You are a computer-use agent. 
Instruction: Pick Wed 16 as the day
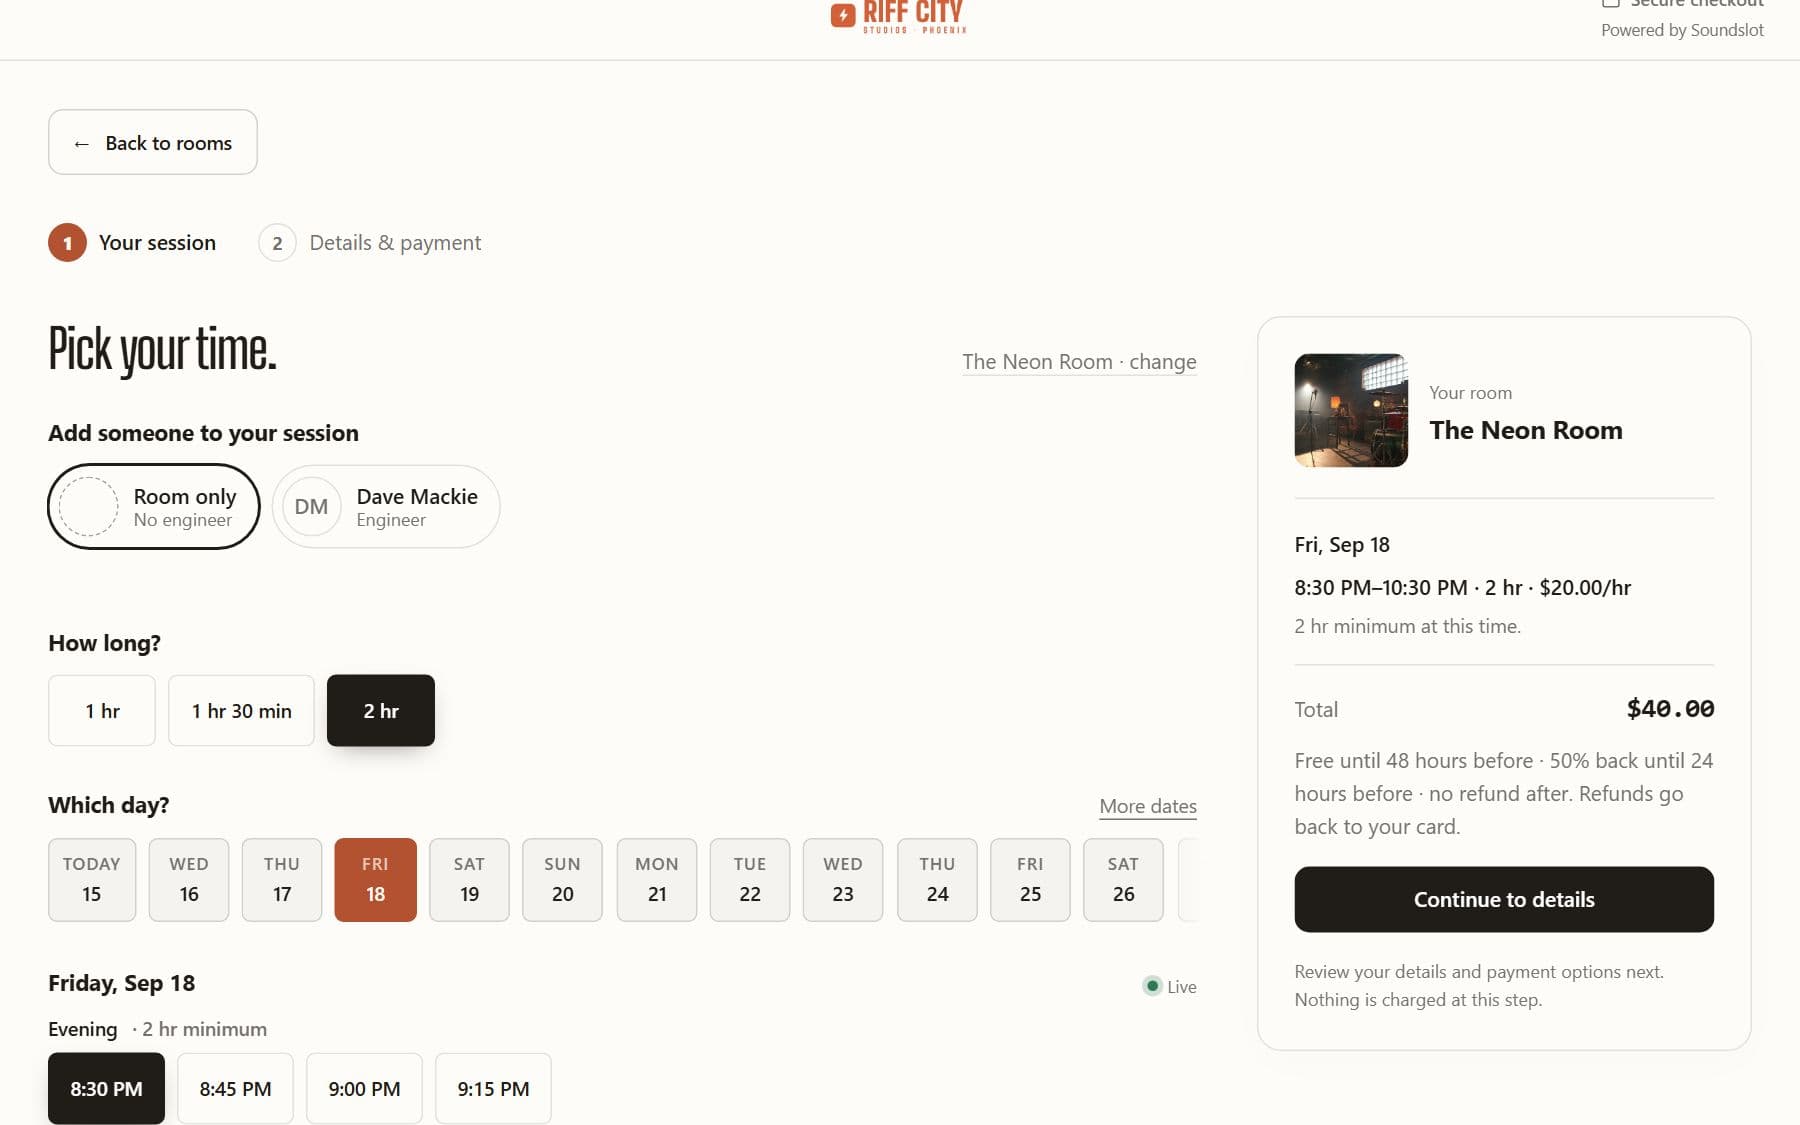189,879
